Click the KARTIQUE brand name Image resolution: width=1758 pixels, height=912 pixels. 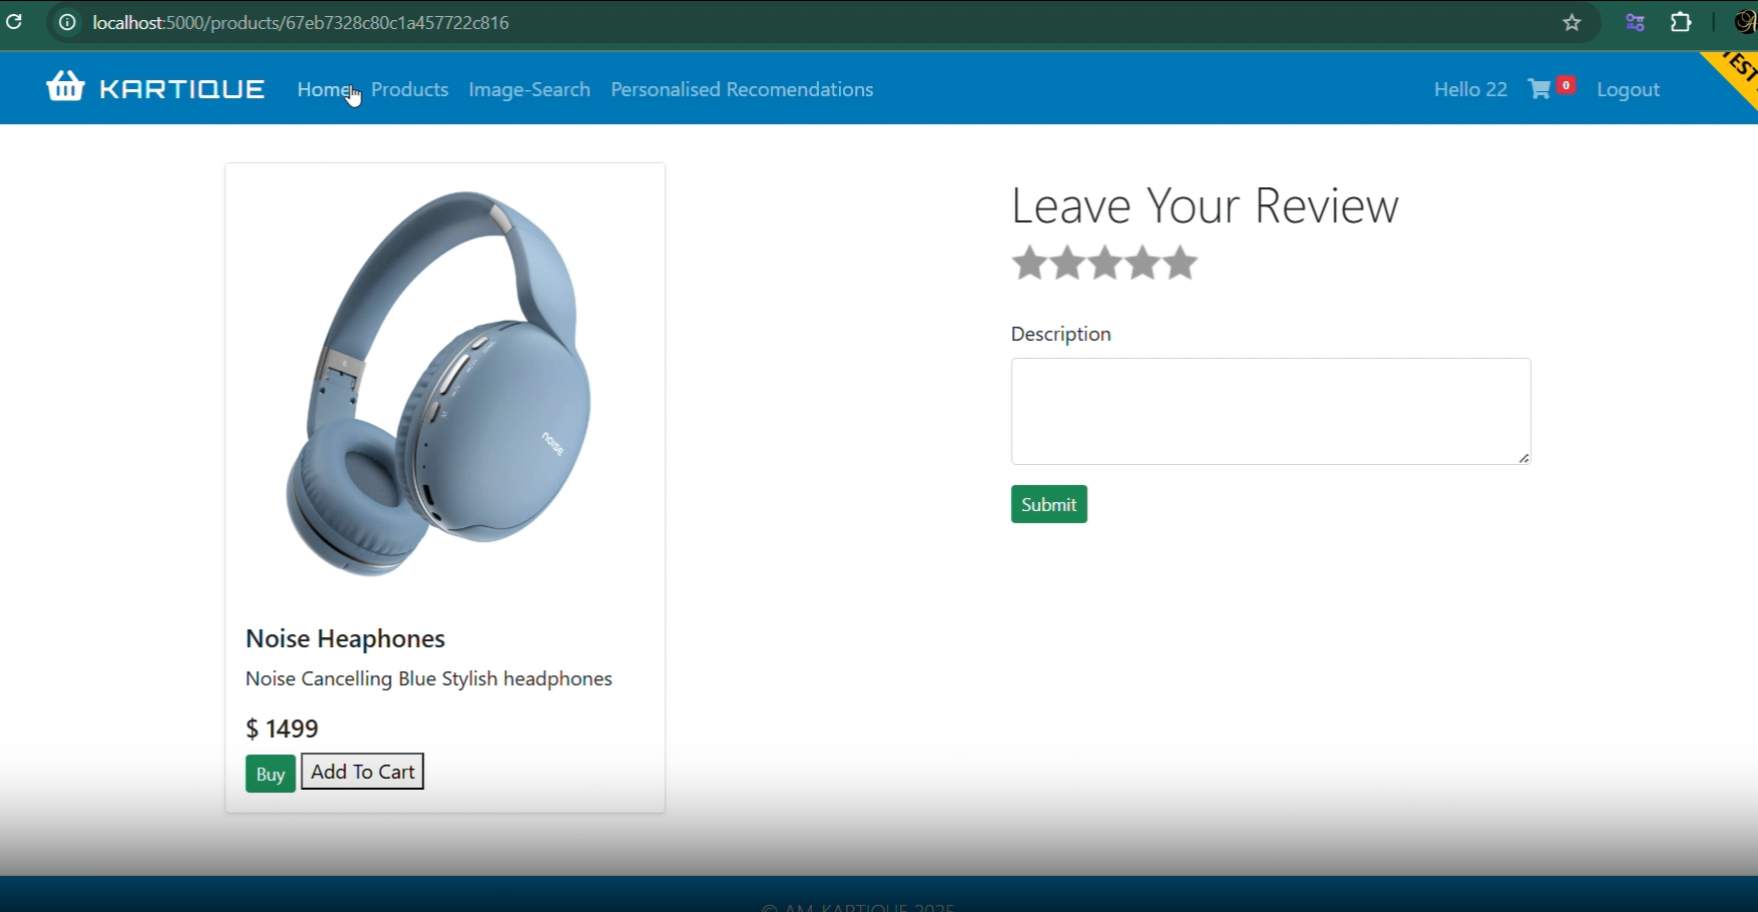click(182, 89)
